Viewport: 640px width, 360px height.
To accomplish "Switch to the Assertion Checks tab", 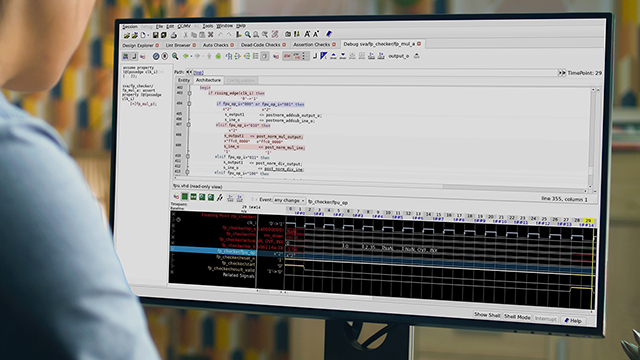I will coord(311,44).
